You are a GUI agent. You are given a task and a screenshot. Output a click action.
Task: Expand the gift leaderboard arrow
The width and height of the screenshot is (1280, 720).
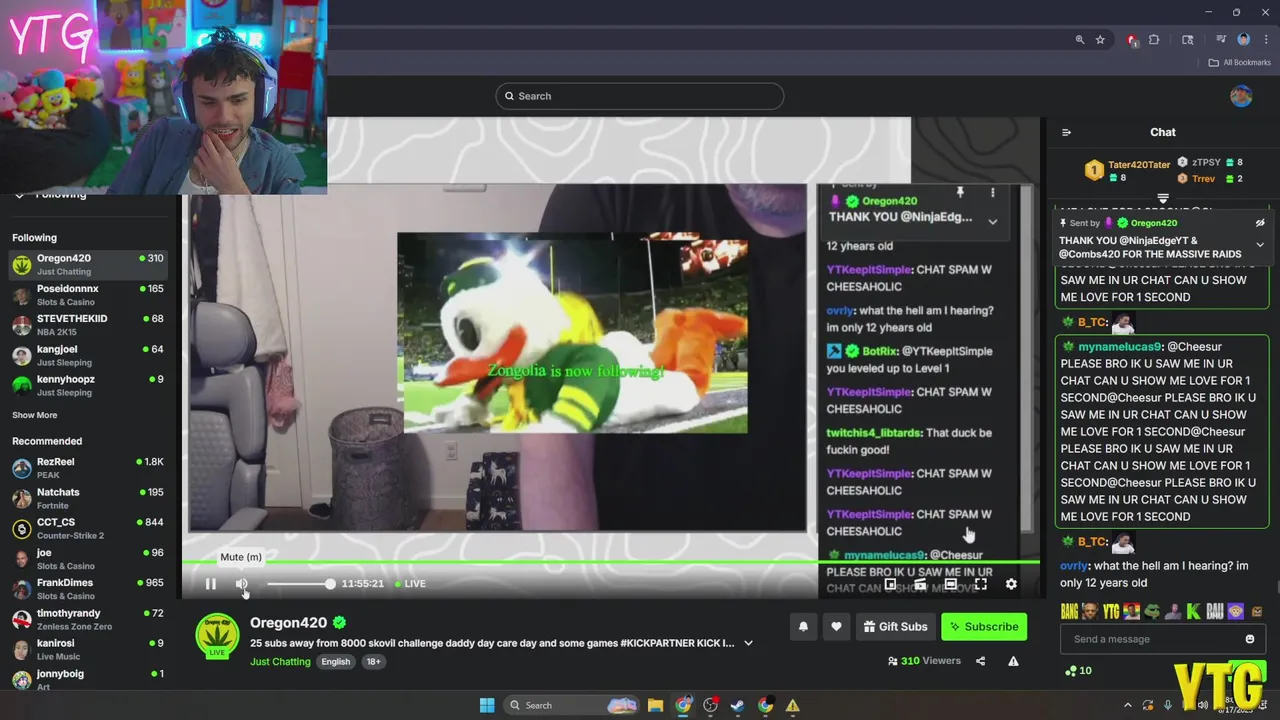point(1163,198)
